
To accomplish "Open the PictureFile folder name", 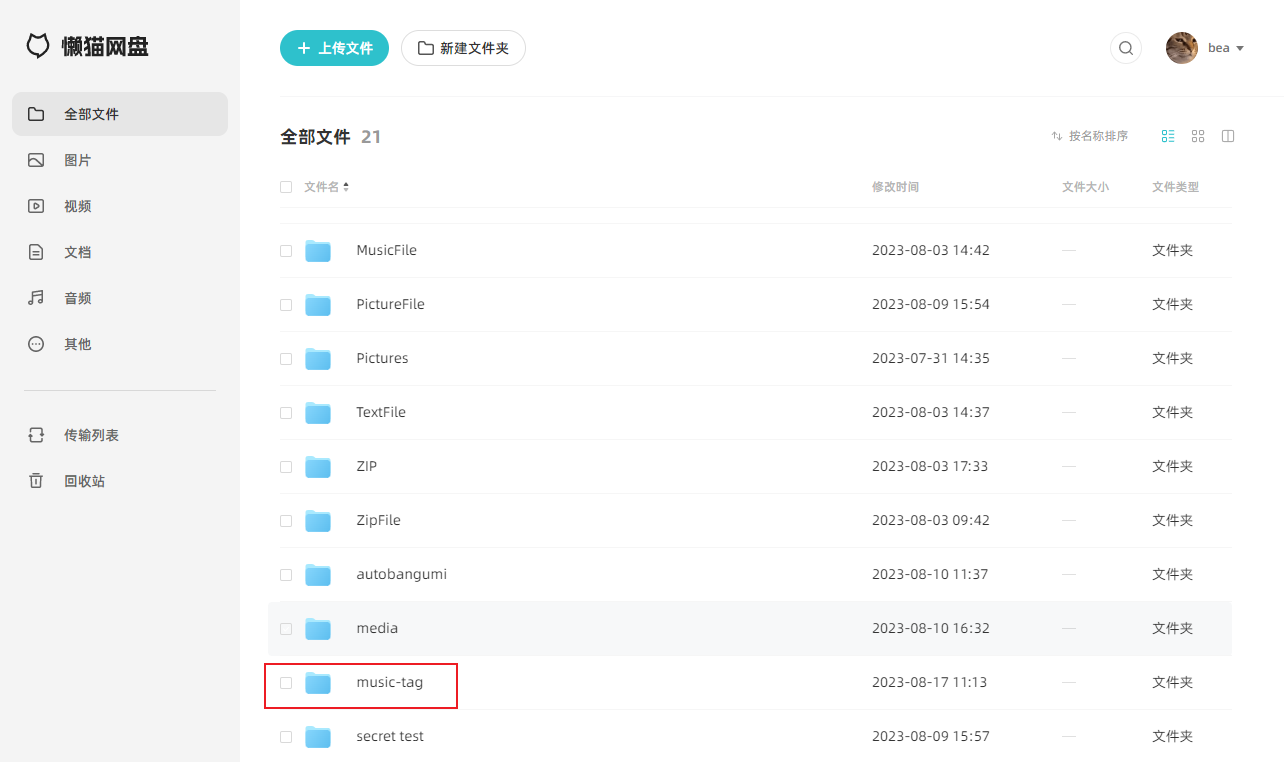I will [x=390, y=305].
